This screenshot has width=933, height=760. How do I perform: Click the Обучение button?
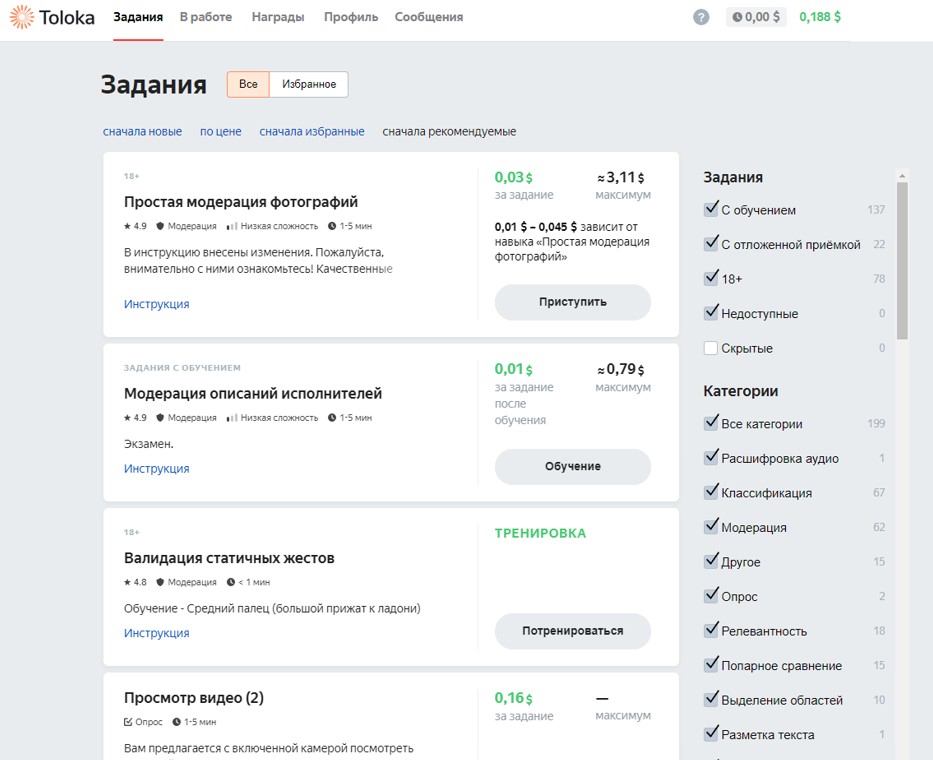[x=572, y=467]
